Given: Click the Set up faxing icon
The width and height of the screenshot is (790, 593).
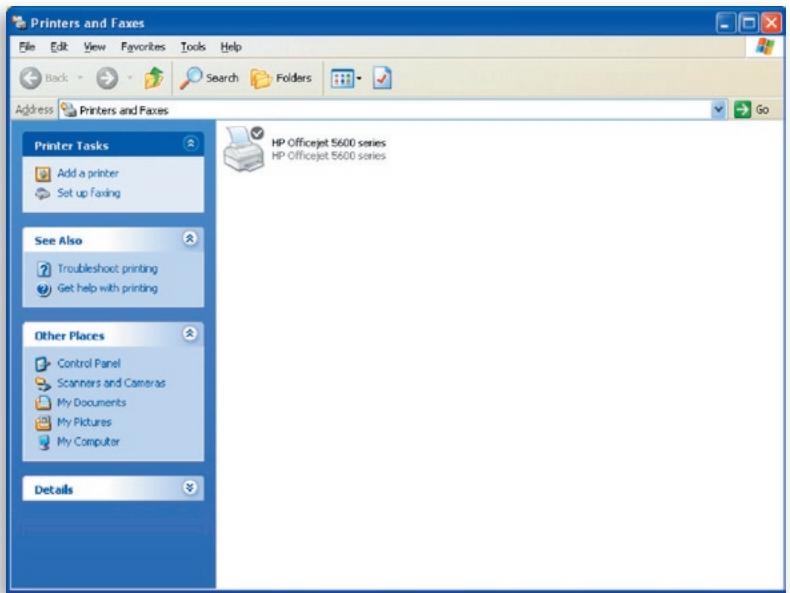Looking at the screenshot, I should click(43, 193).
